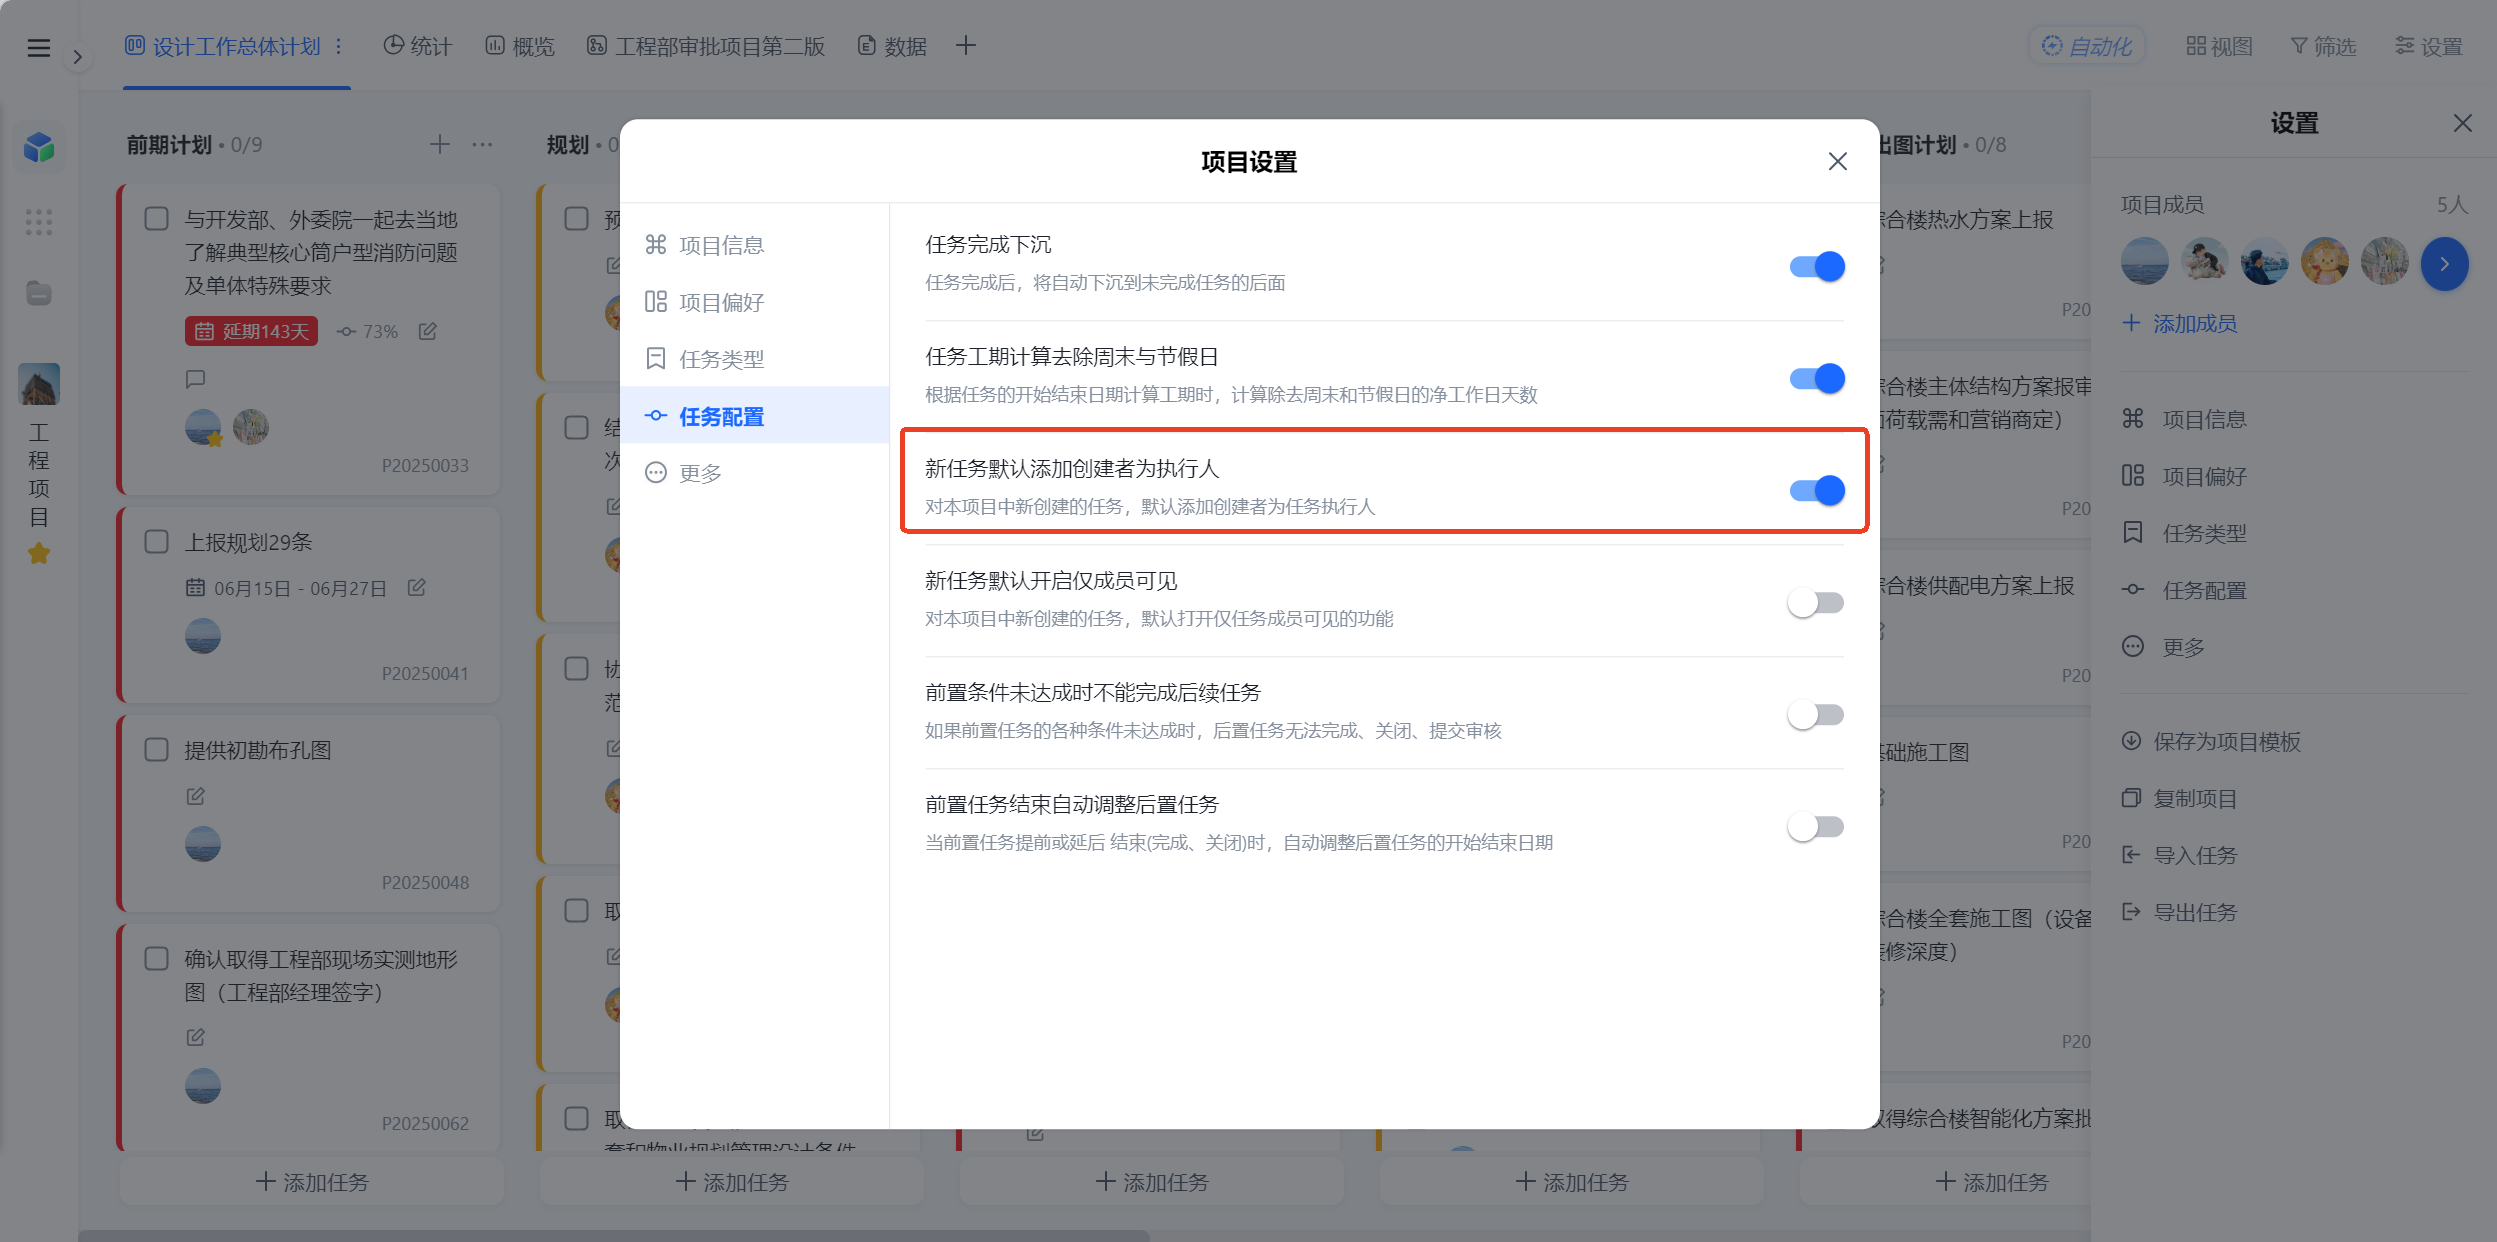Click 导出任务 option

point(2179,912)
